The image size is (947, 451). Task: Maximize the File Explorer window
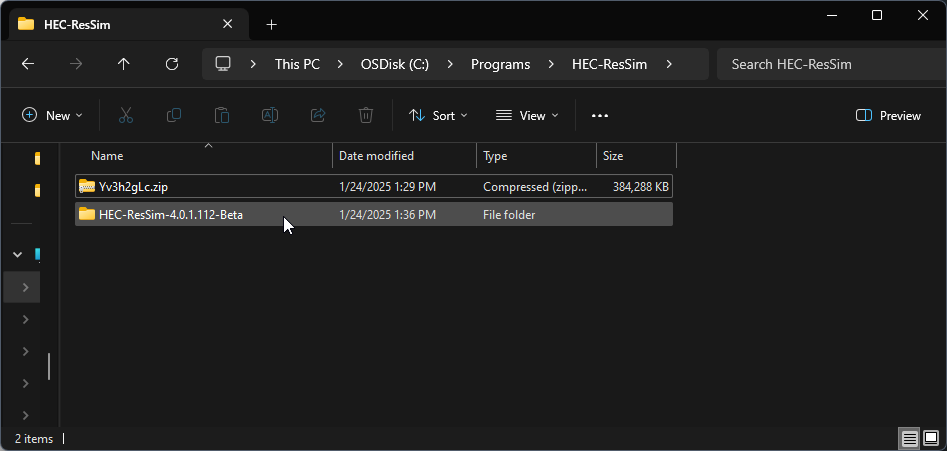pyautogui.click(x=877, y=16)
